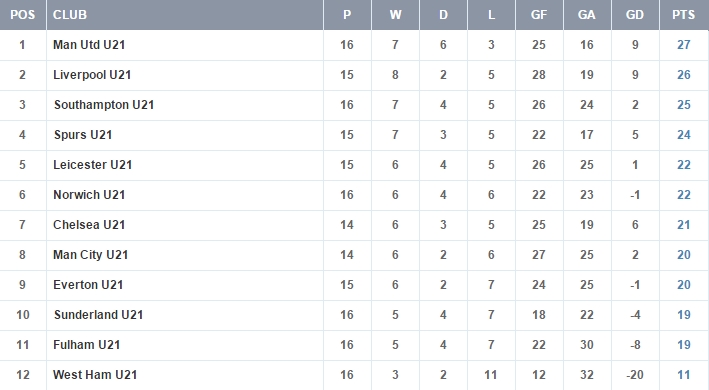Image resolution: width=709 pixels, height=390 pixels.
Task: Click the Spurs U21 club name
Action: click(x=83, y=135)
